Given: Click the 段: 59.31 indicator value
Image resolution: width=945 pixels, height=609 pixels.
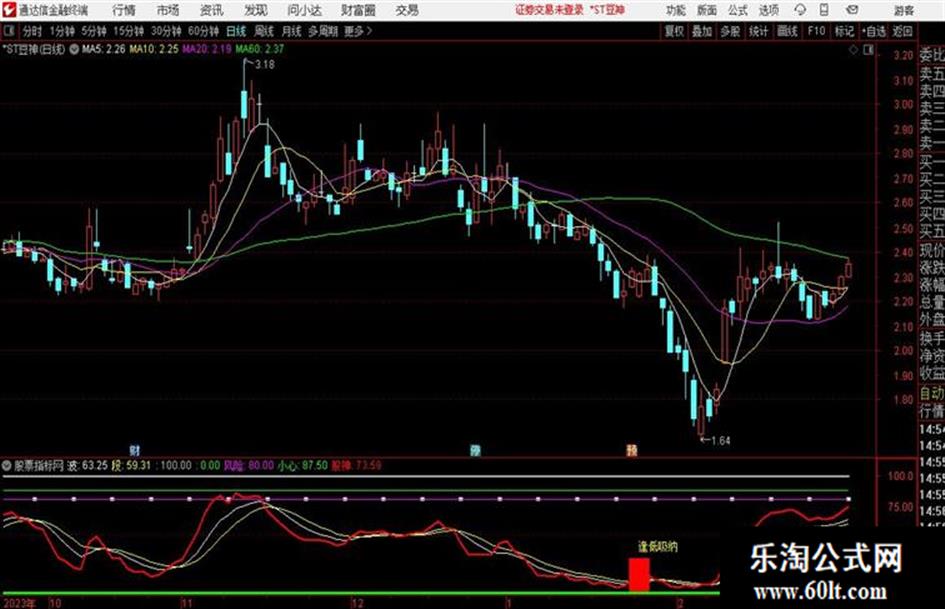Looking at the screenshot, I should pos(131,465).
